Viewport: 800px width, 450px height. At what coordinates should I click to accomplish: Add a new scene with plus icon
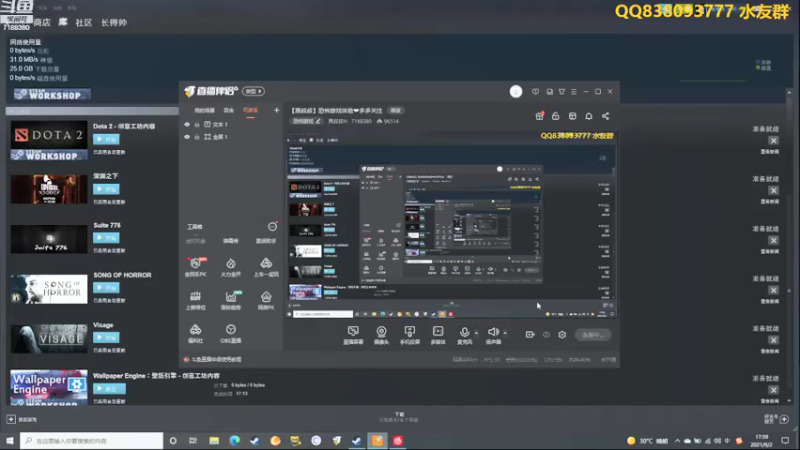pos(277,110)
